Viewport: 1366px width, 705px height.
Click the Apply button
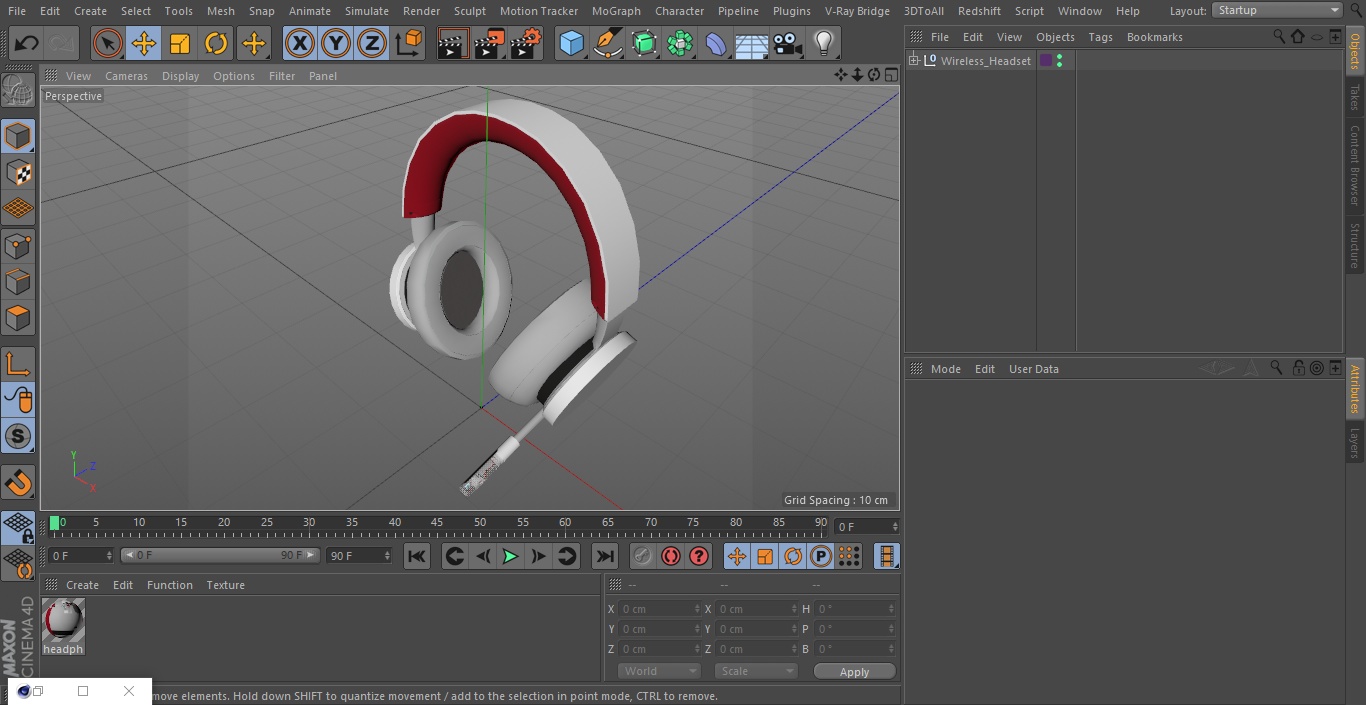coord(854,672)
